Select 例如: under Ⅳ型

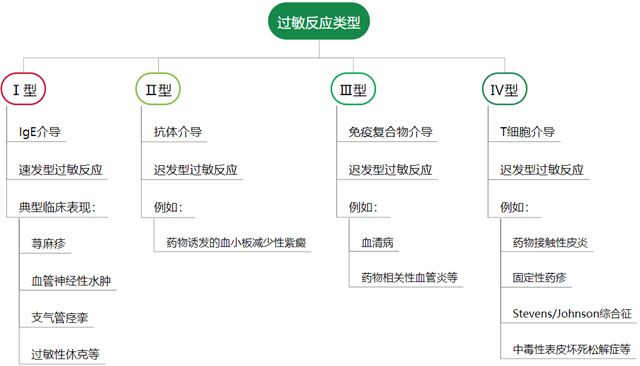tap(514, 207)
